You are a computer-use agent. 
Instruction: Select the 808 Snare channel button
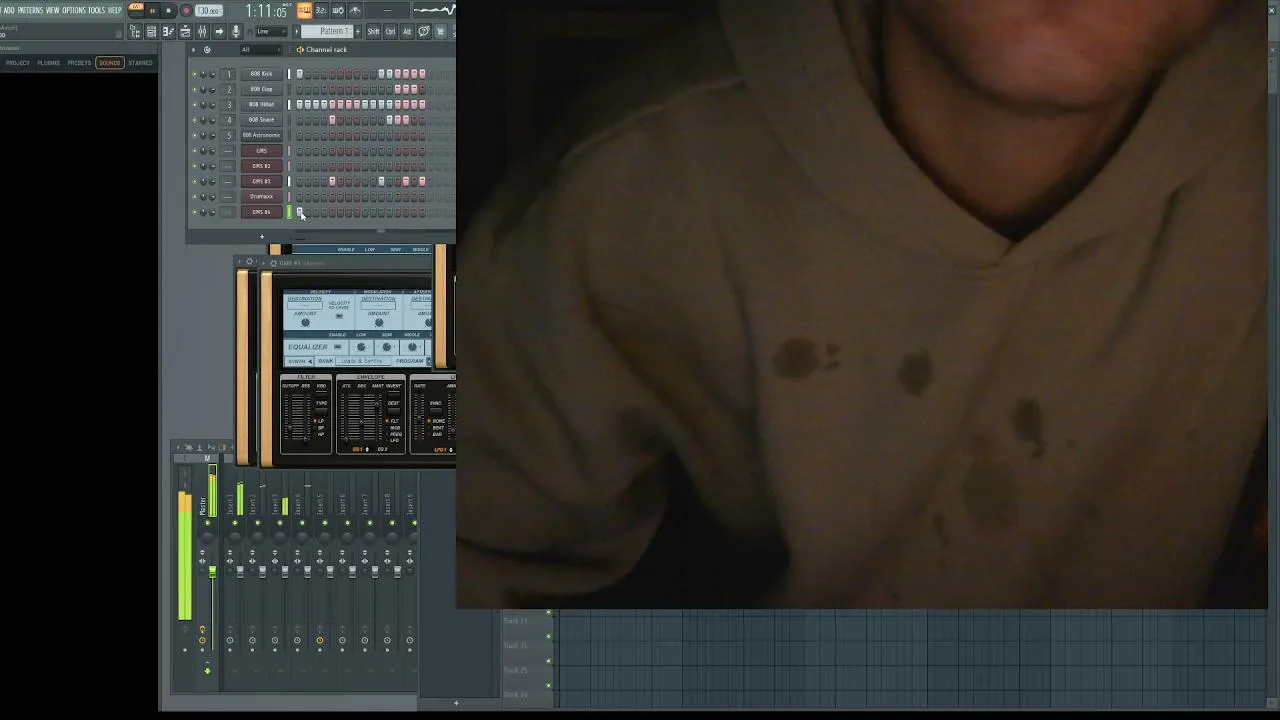[x=261, y=120]
